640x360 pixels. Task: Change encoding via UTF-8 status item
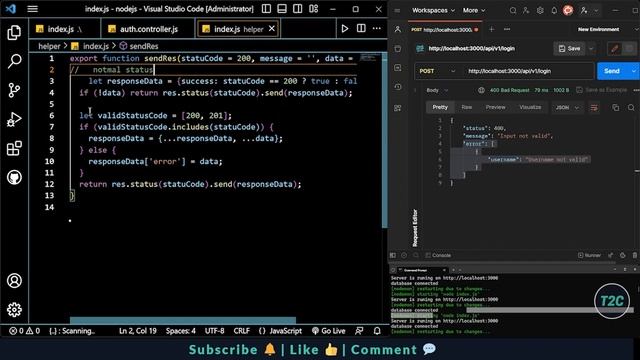(x=214, y=331)
